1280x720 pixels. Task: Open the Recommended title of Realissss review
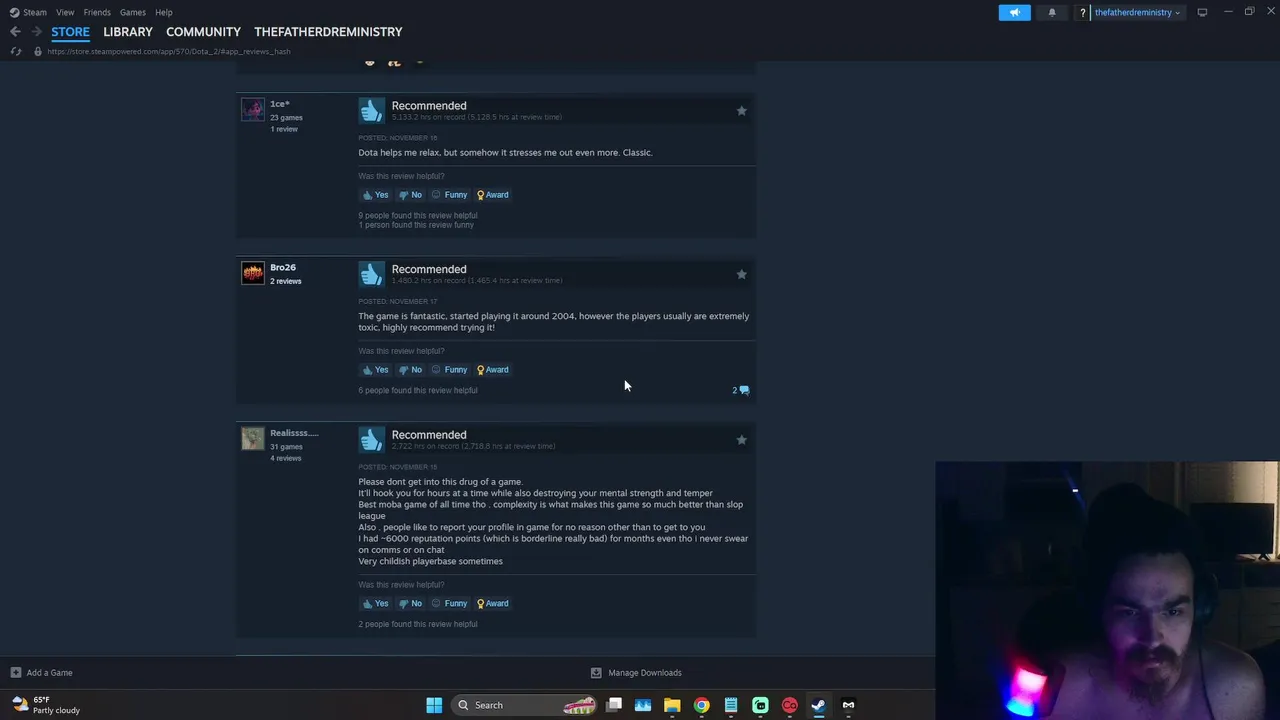point(429,435)
